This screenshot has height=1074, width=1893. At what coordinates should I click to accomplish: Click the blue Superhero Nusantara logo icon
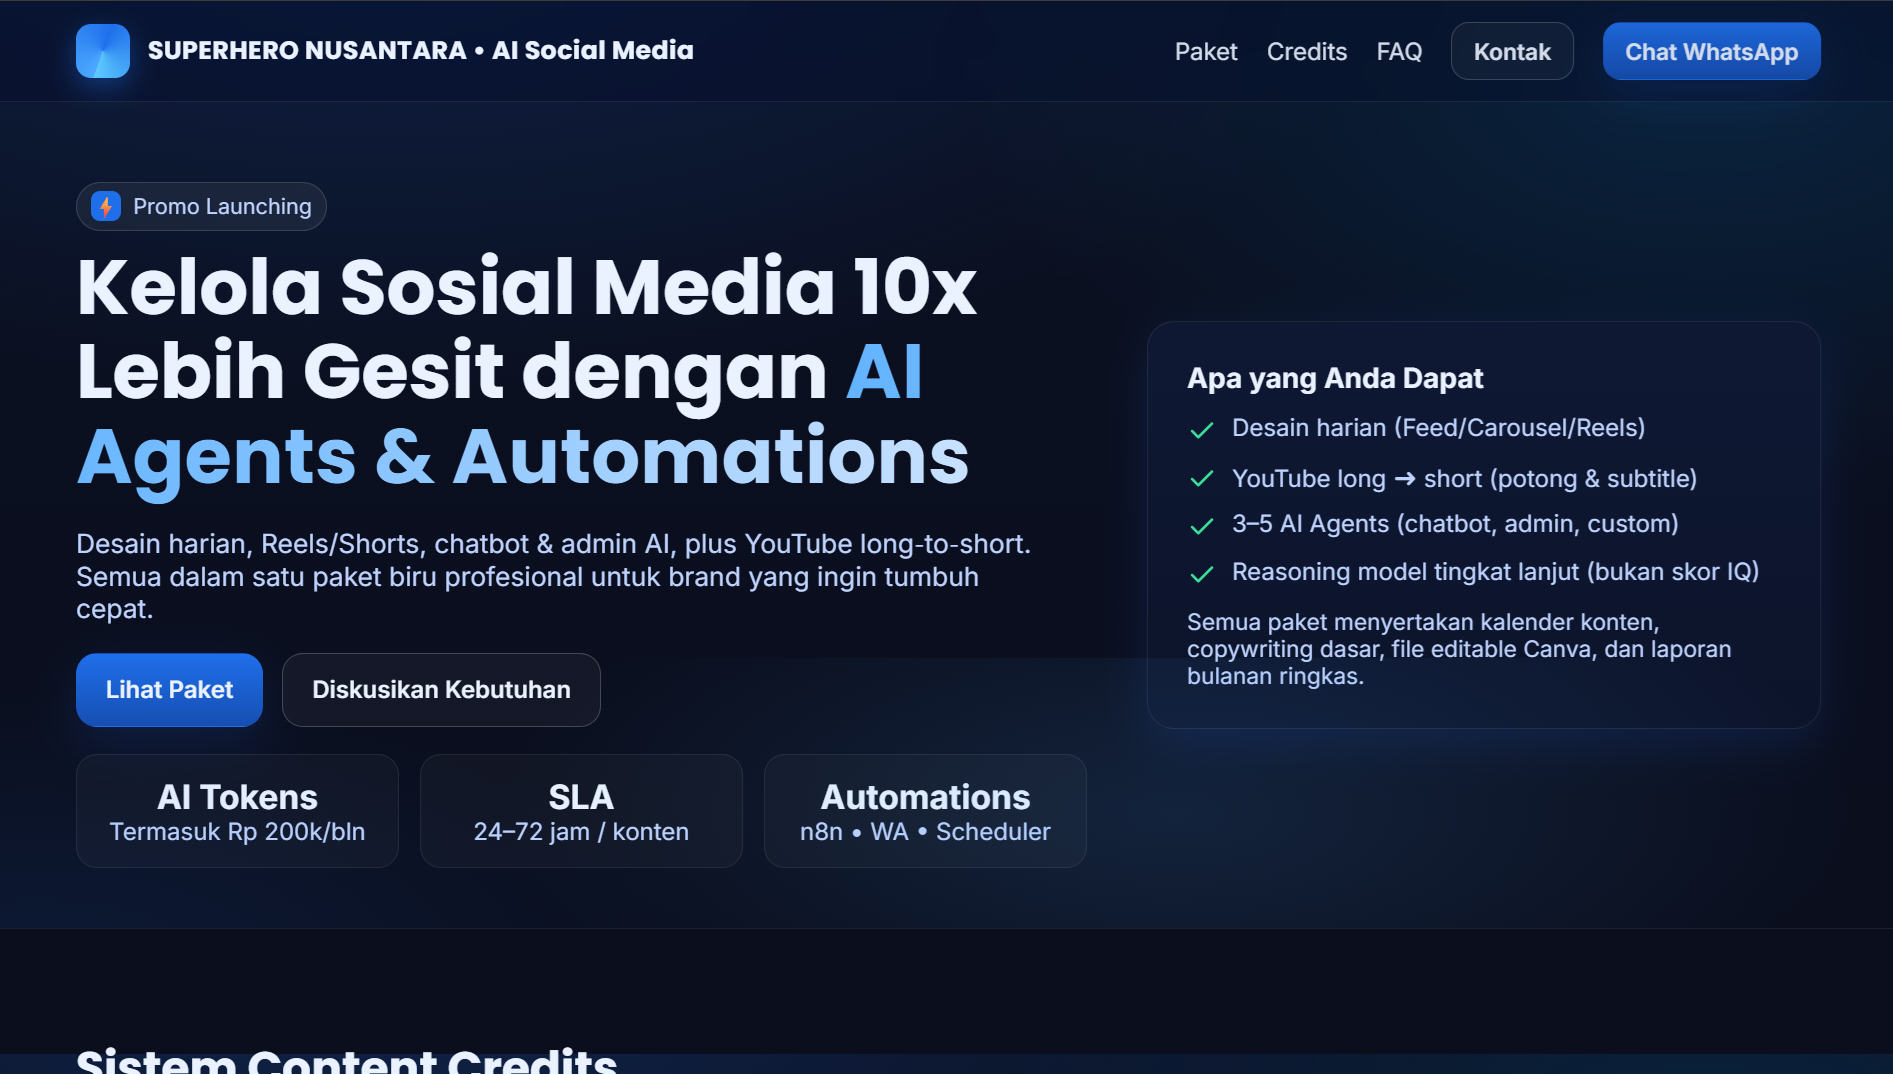[103, 51]
